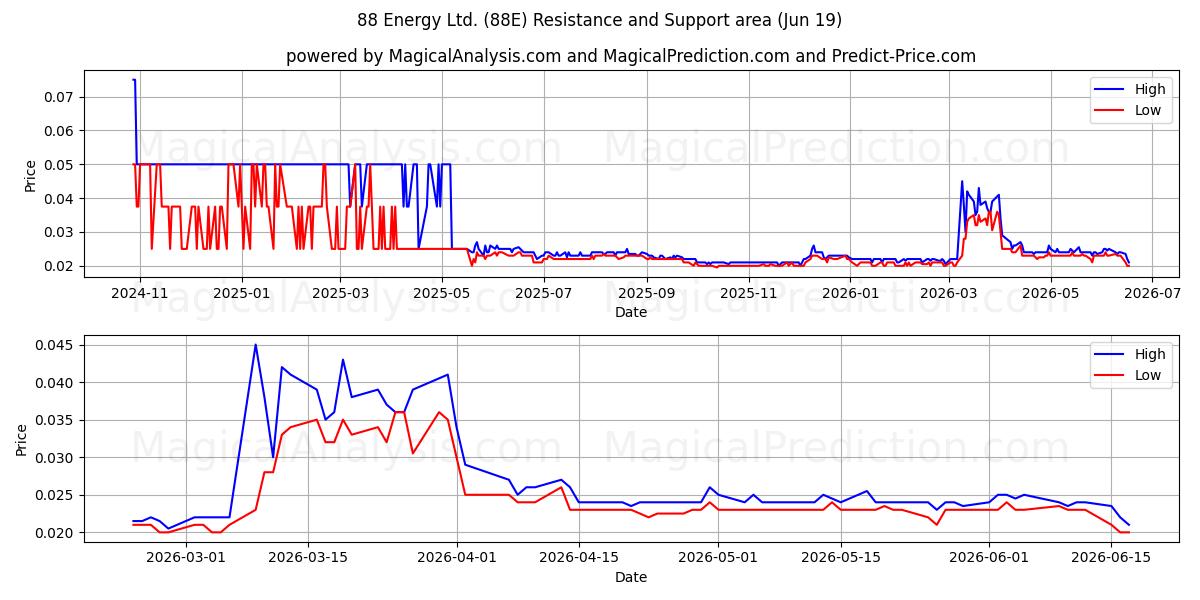Click the blue High line swatch in bottom legend
This screenshot has width=1200, height=600.
[1111, 355]
